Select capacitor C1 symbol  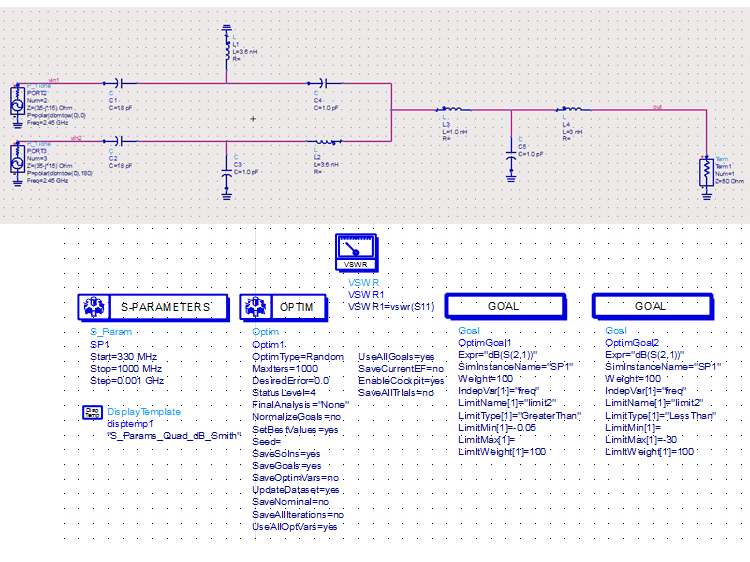pos(120,84)
